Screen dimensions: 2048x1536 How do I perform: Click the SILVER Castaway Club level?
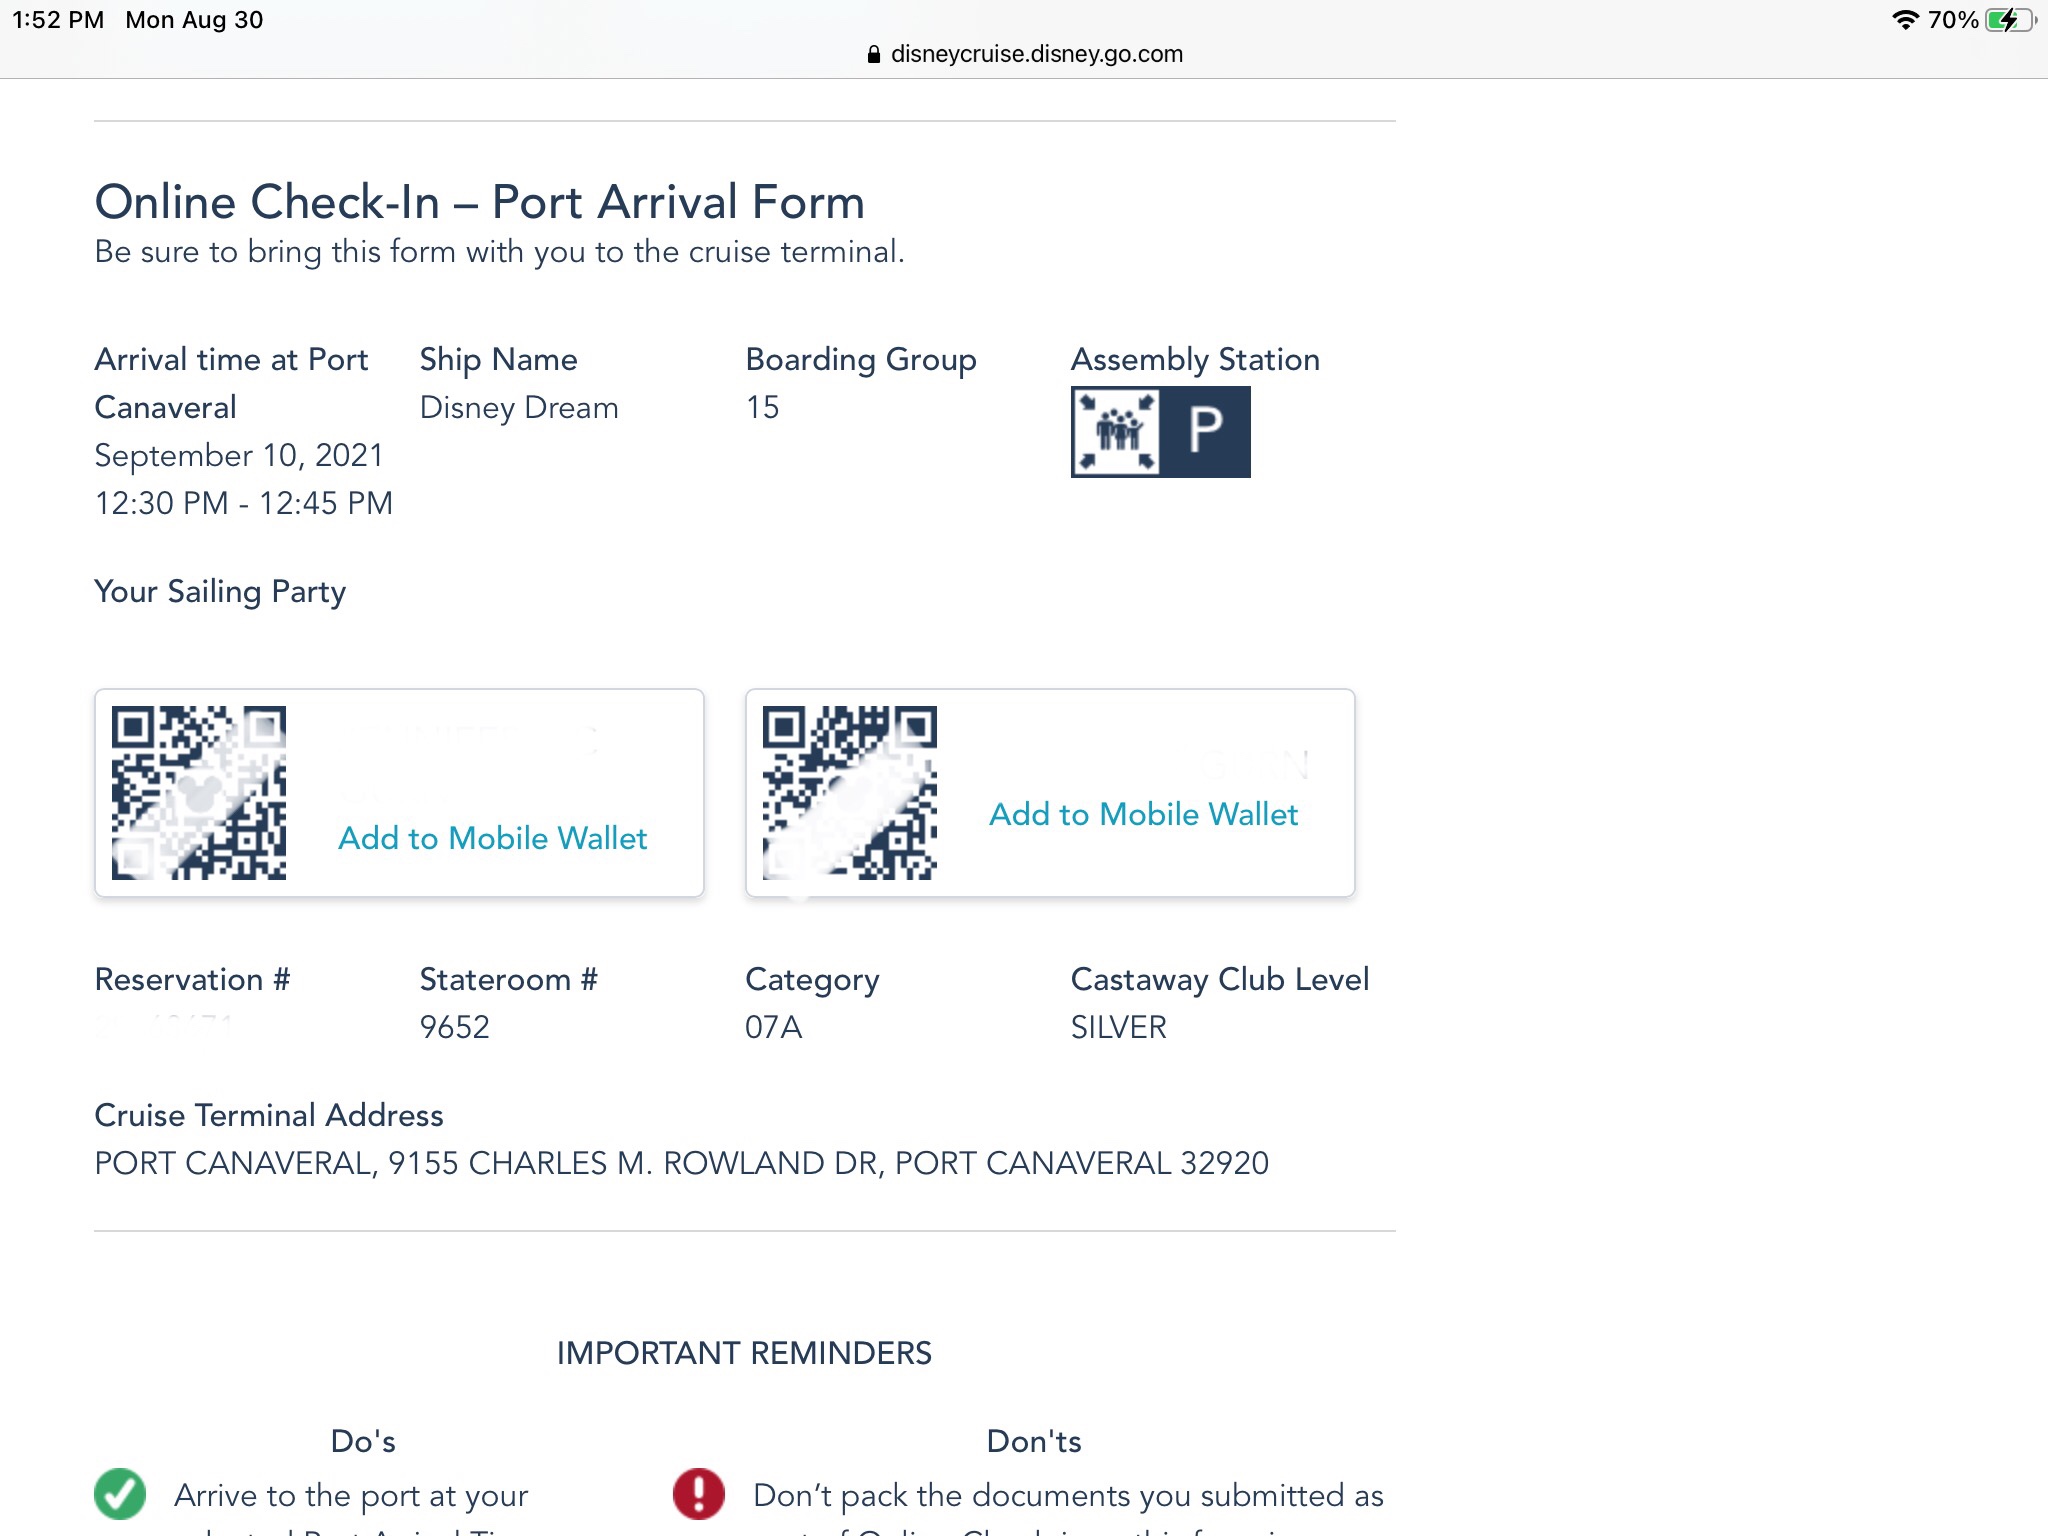tap(1118, 1027)
